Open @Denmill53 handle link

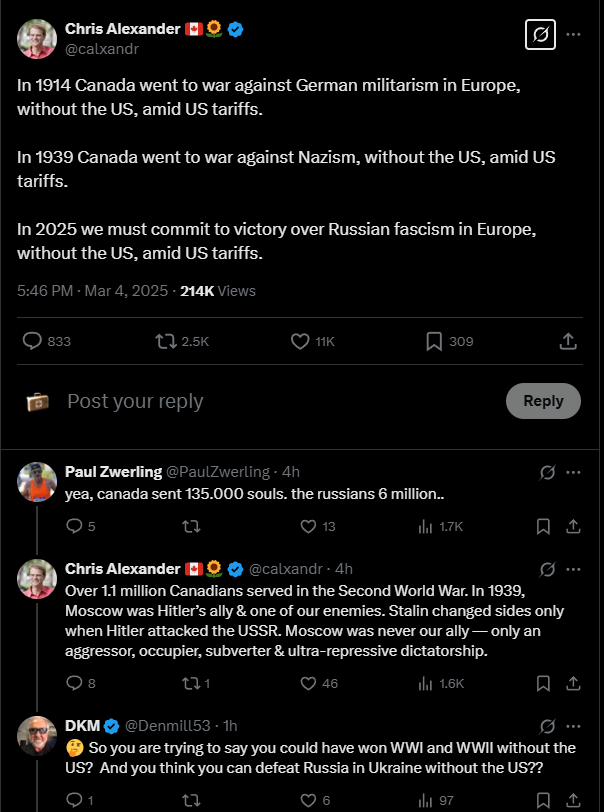coord(168,726)
